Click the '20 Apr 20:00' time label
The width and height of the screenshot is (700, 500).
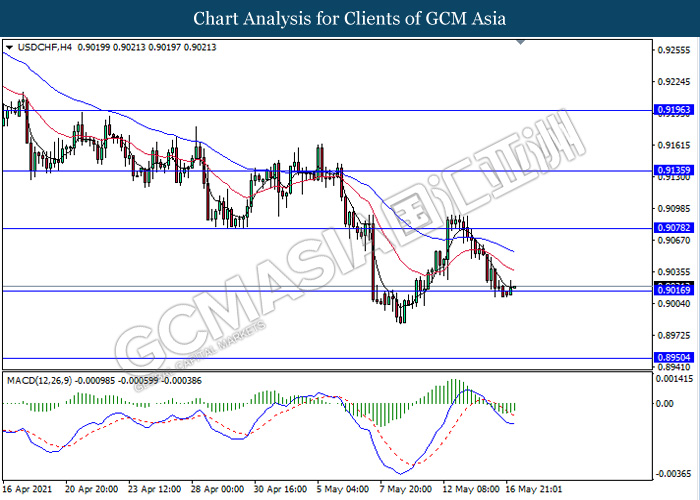pos(92,489)
